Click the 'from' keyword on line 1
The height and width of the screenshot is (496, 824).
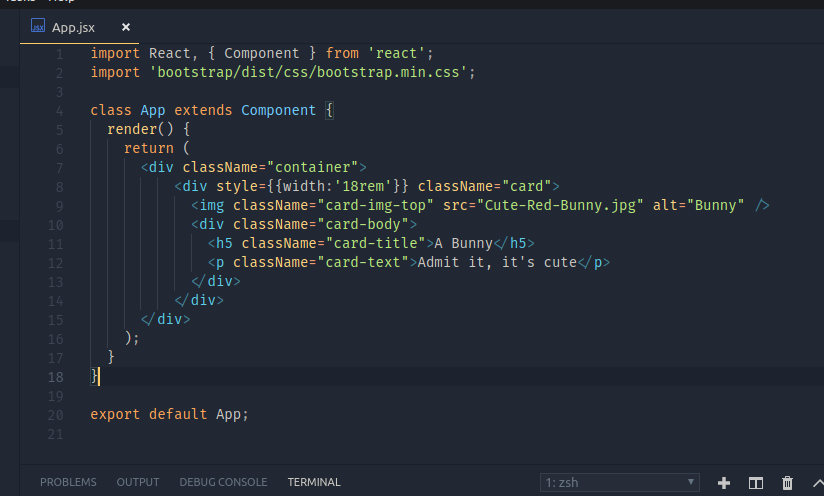coord(342,53)
